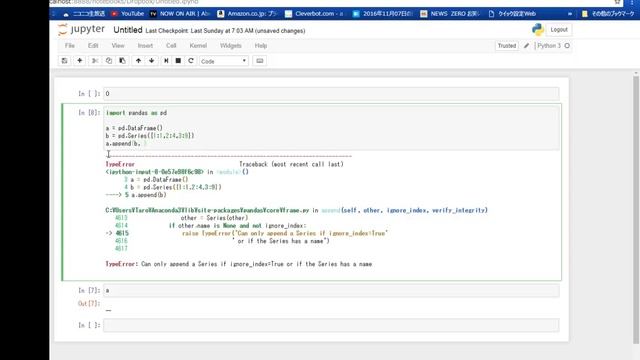Move selected cell up arrow

click(138, 61)
